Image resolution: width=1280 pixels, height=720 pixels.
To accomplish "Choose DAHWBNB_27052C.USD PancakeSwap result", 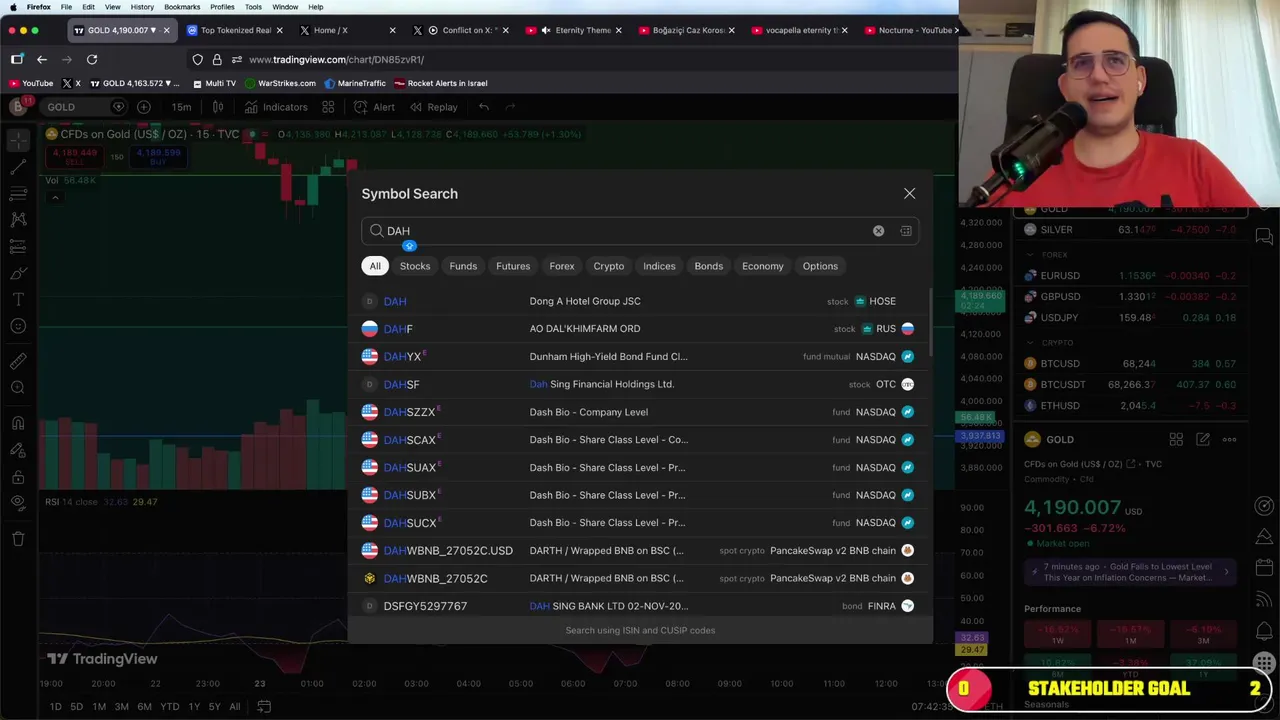I will click(640, 551).
